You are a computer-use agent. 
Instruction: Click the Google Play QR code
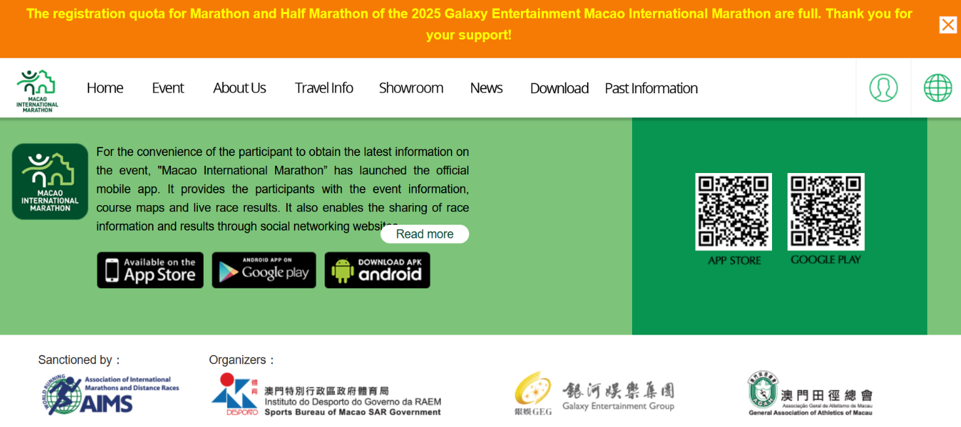tap(825, 211)
